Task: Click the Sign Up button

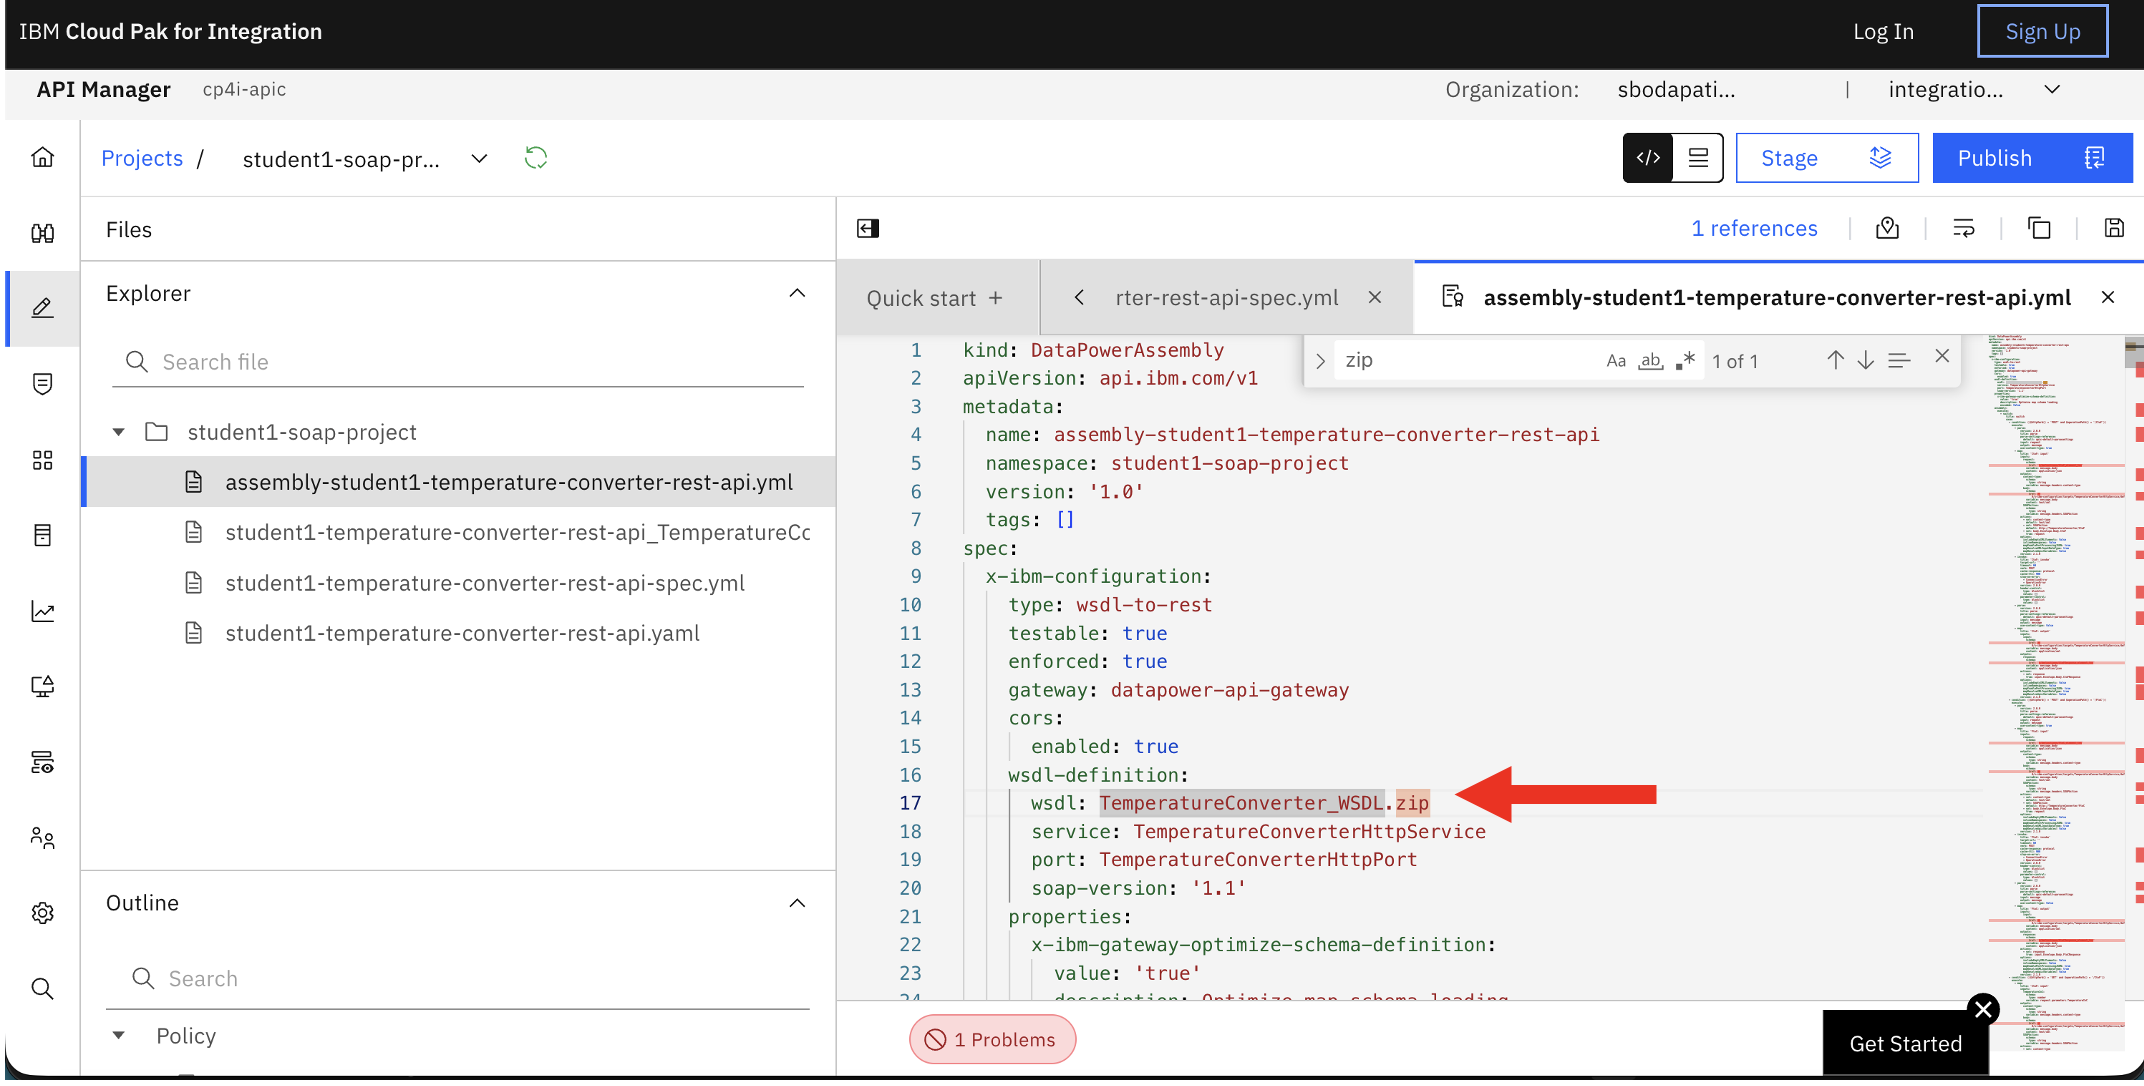Action: tap(2042, 32)
